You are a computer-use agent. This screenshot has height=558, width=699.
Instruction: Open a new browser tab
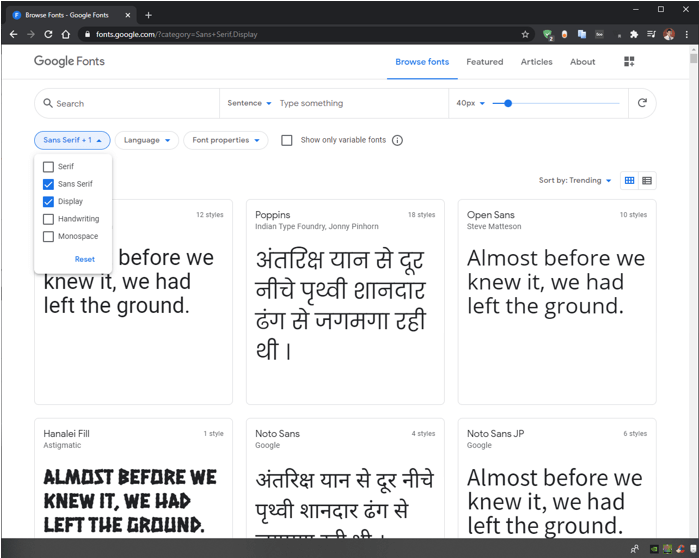[148, 15]
